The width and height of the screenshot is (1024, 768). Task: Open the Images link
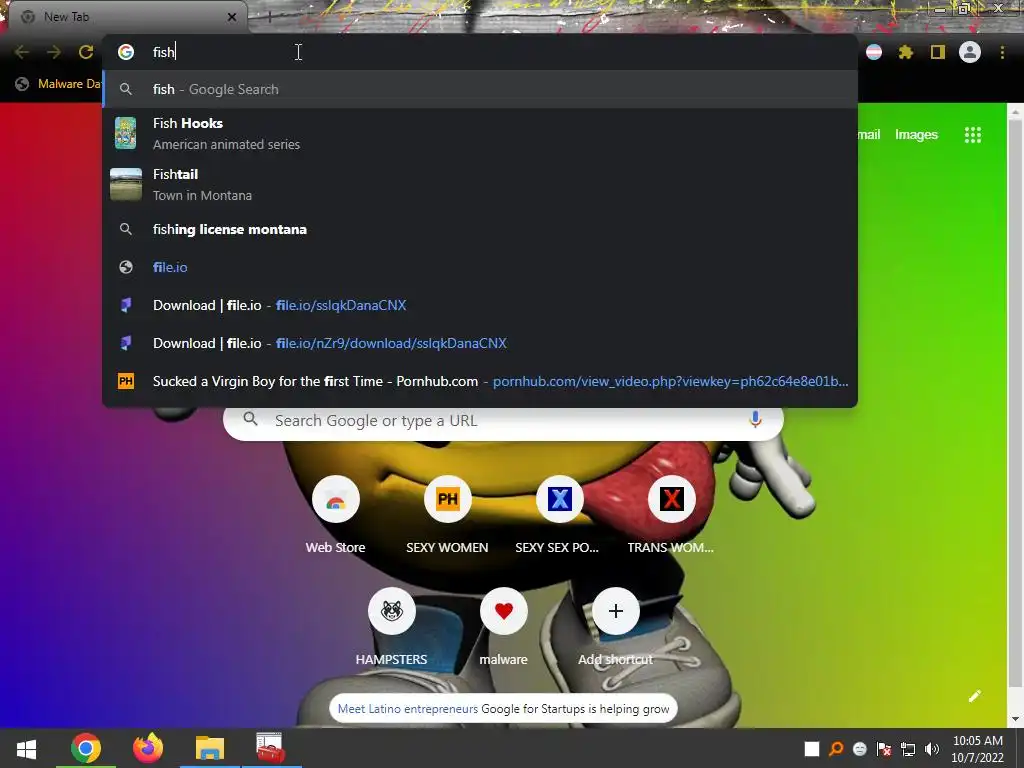click(916, 135)
